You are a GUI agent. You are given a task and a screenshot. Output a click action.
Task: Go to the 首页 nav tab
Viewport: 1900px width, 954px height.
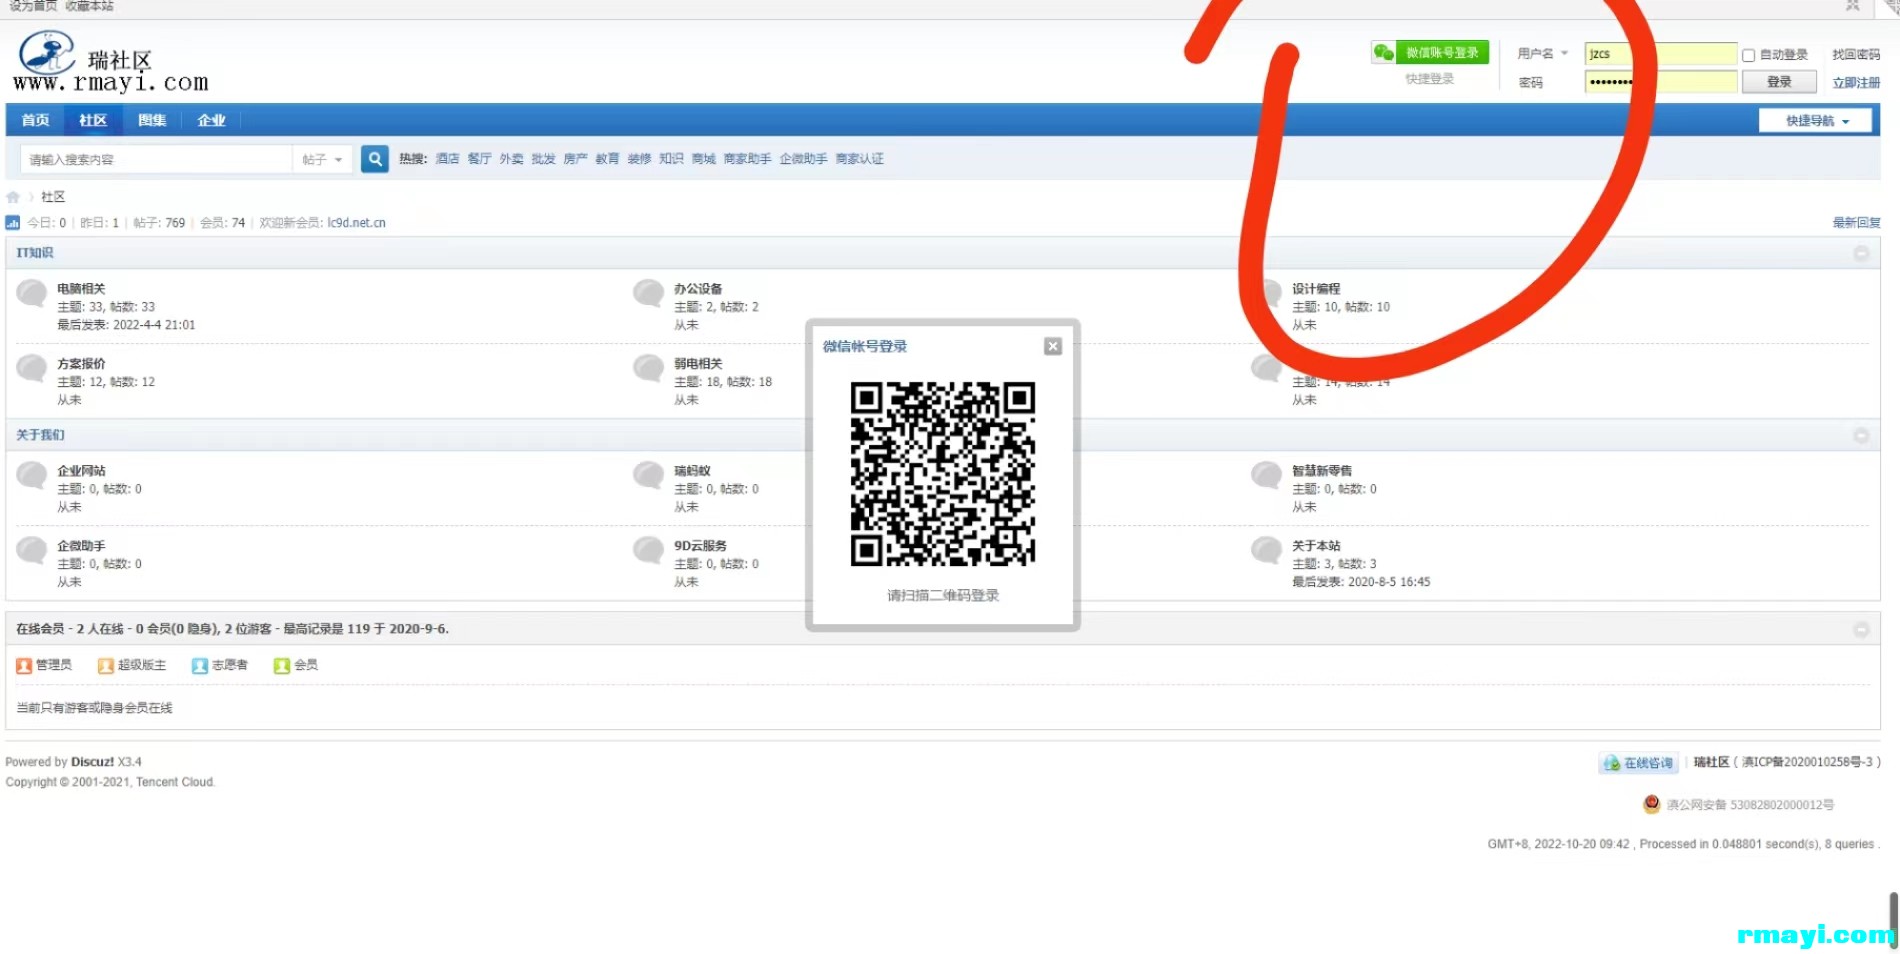[x=35, y=120]
